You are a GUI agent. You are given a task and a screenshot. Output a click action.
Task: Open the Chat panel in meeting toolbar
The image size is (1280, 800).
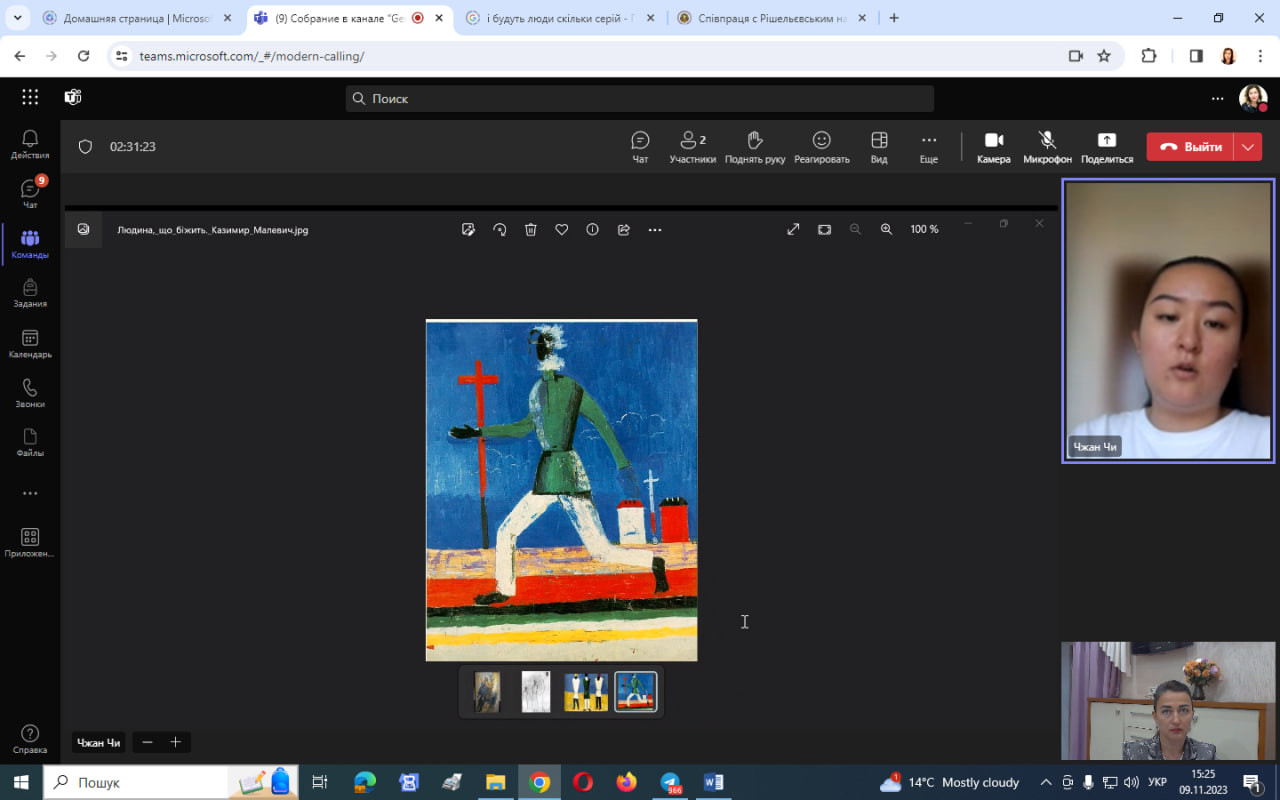[640, 146]
